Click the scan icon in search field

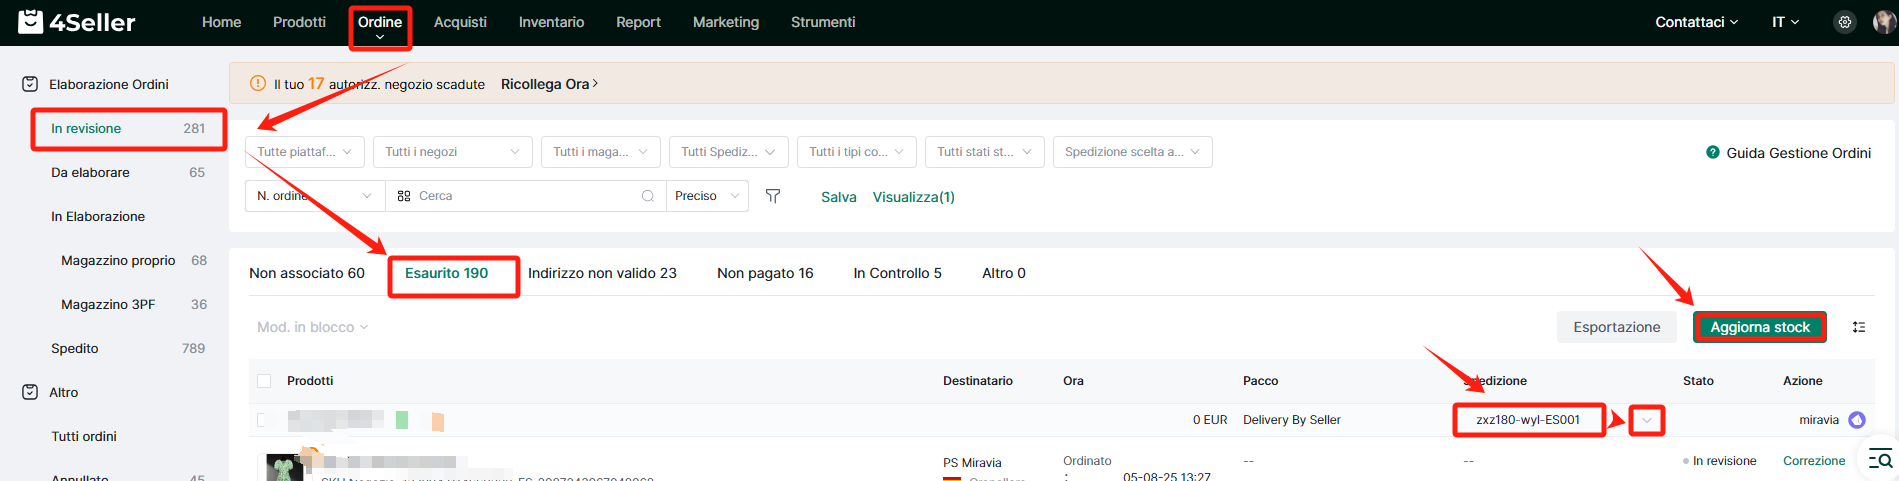pyautogui.click(x=404, y=196)
